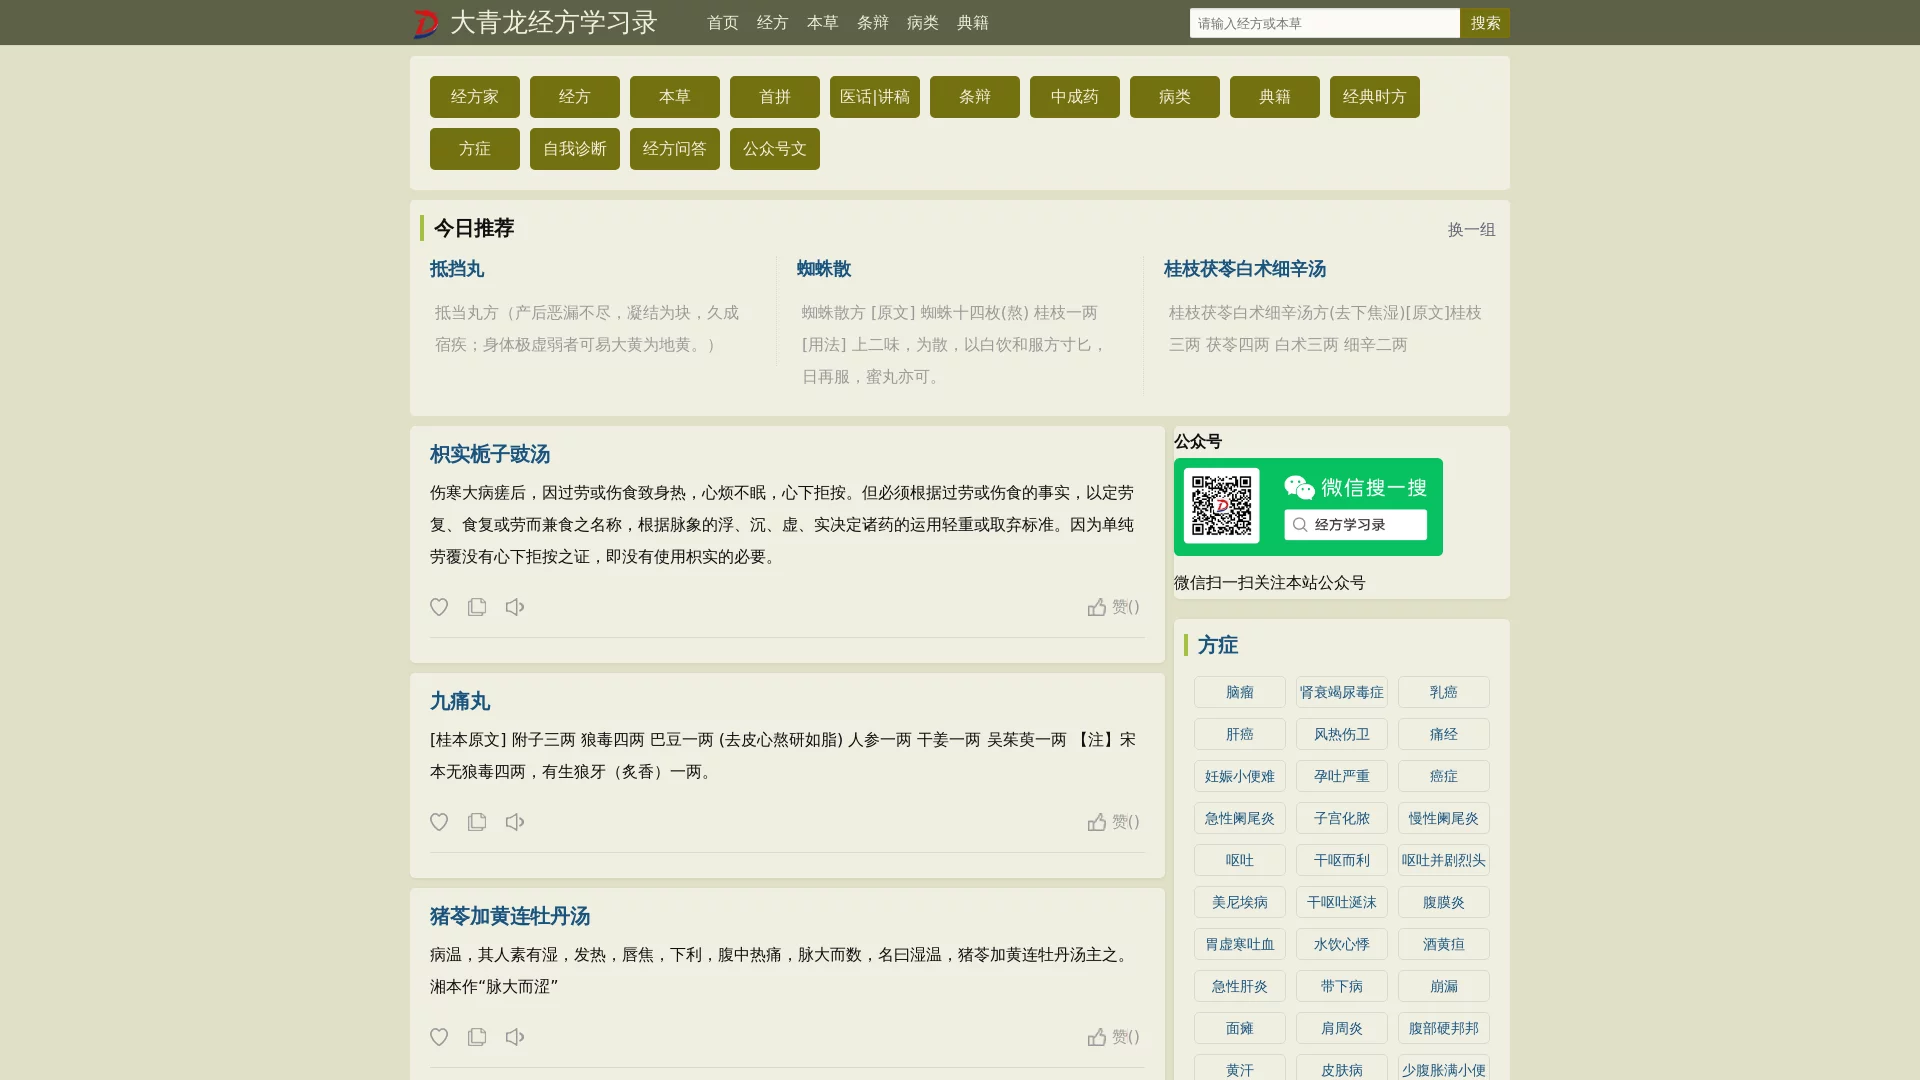Screen dimensions: 1920x1080
Task: Open 典籍 in the top navigation
Action: coord(973,22)
